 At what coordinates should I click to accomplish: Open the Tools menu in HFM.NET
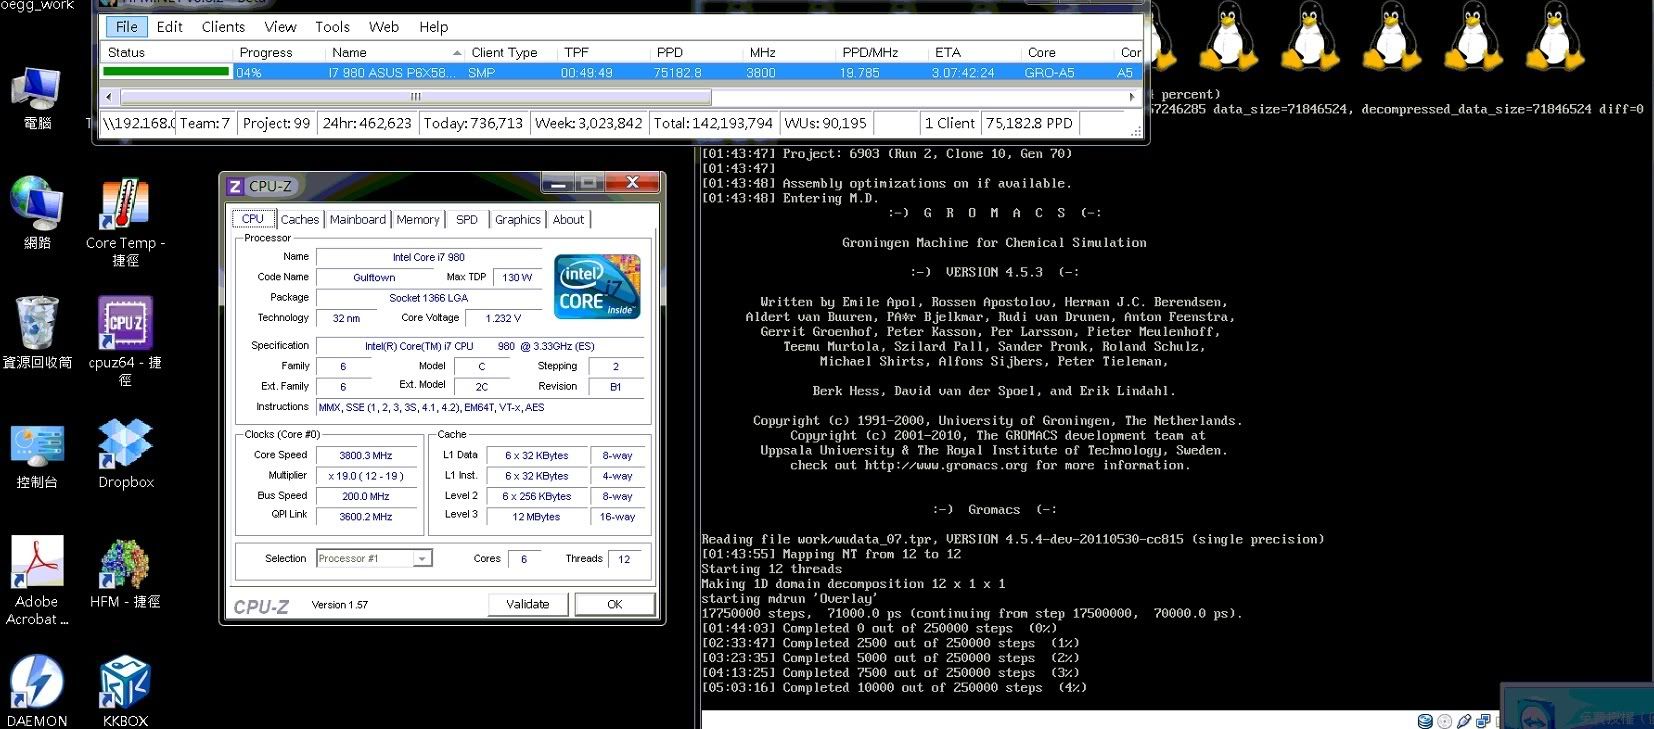[x=332, y=27]
